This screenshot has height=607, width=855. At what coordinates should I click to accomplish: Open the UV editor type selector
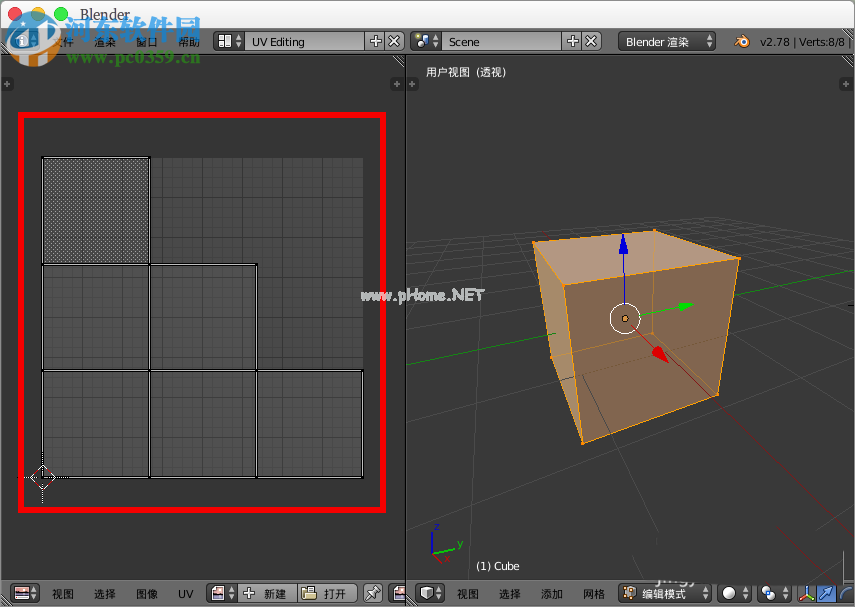point(26,593)
